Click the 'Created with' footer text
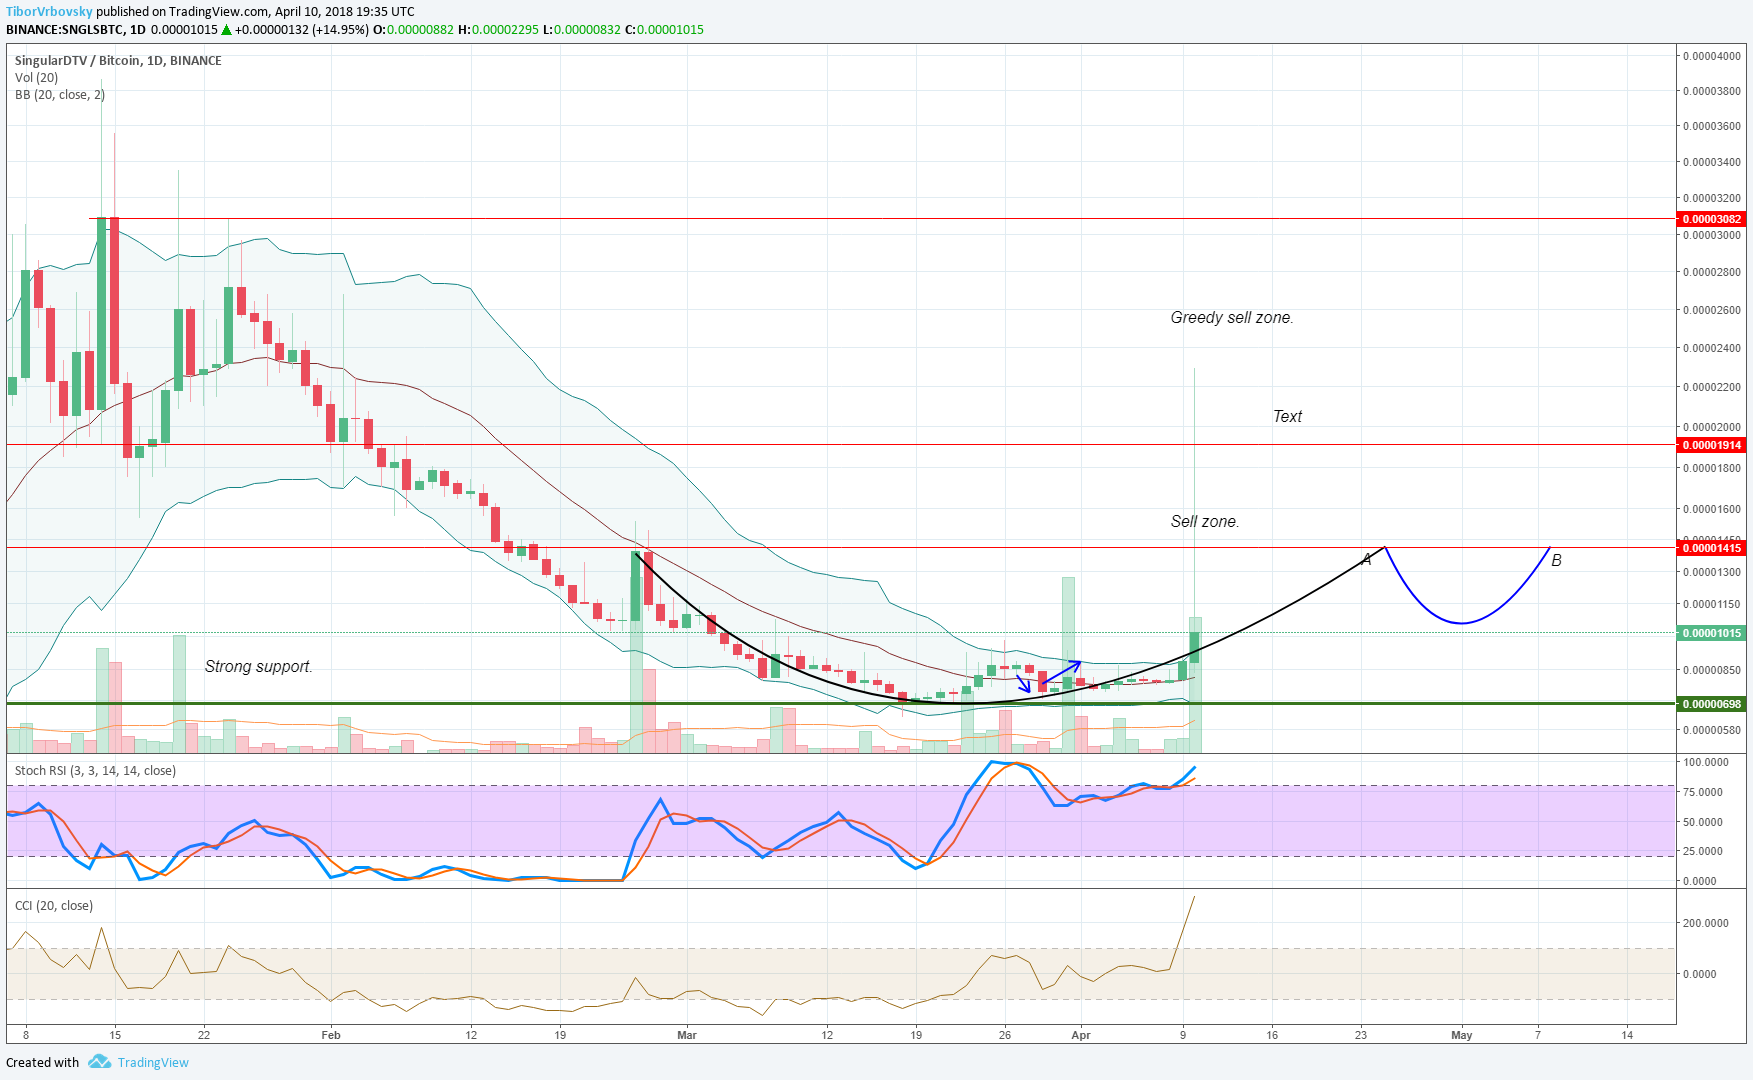1753x1080 pixels. (43, 1062)
